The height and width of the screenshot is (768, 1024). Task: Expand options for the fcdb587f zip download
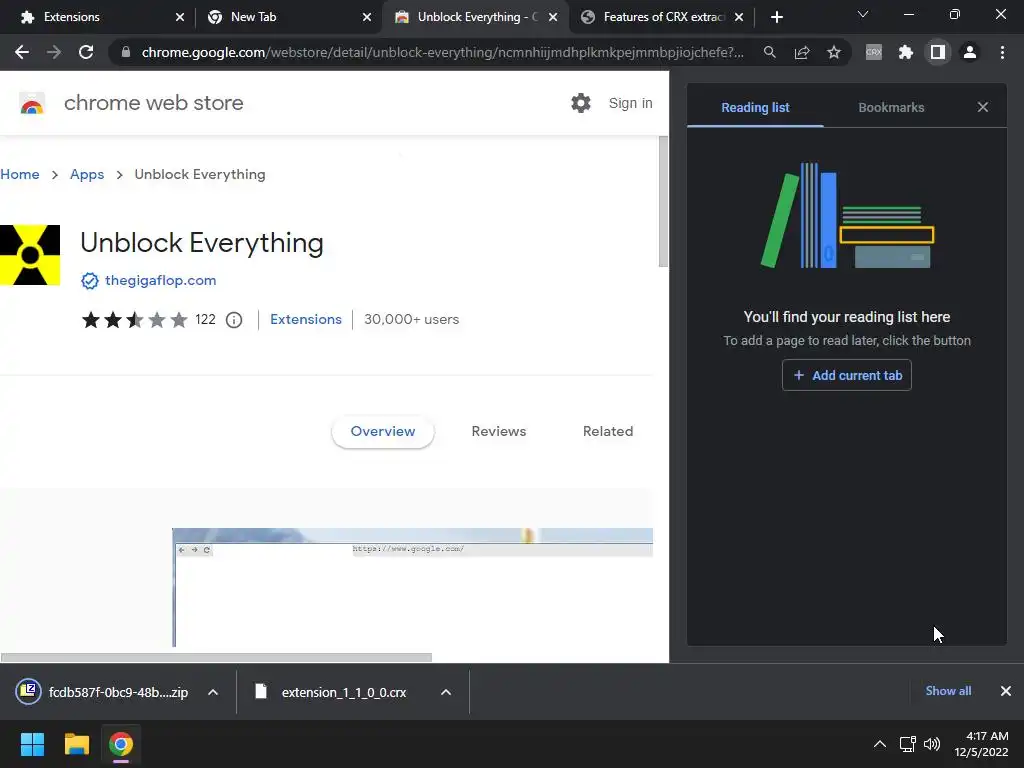click(x=213, y=692)
